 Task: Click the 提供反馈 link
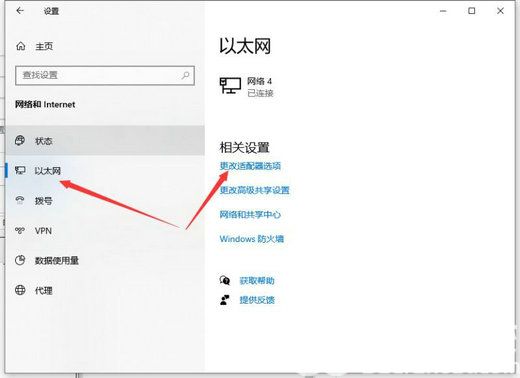[x=257, y=300]
